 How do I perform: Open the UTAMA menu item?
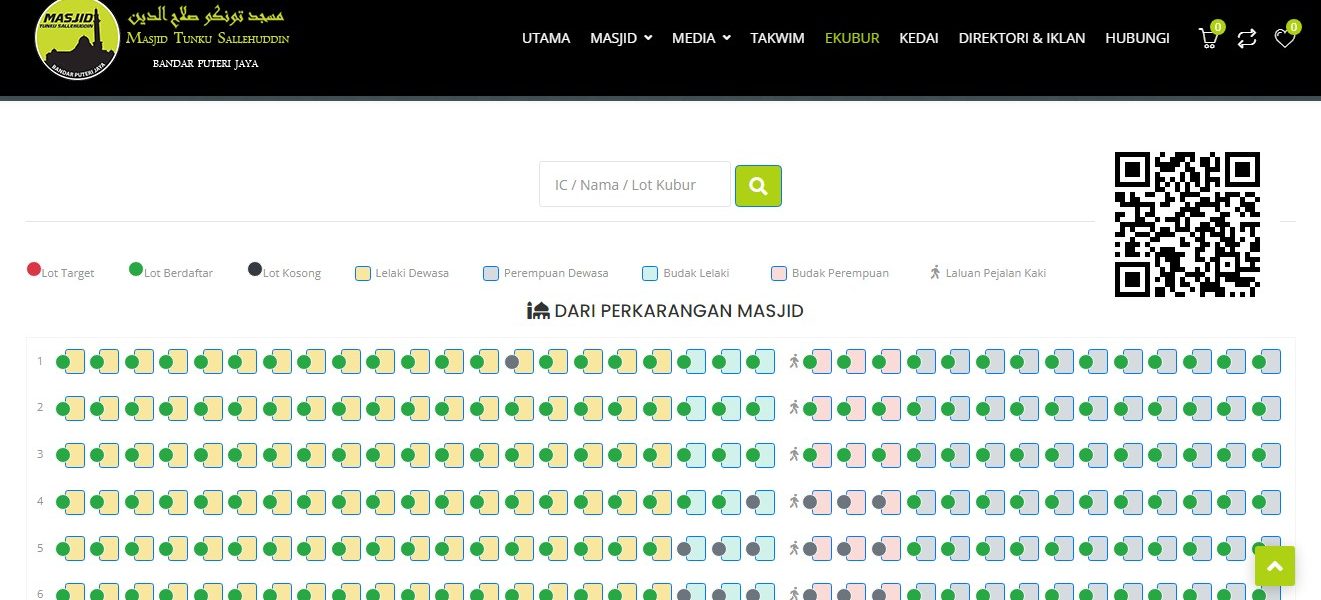546,38
